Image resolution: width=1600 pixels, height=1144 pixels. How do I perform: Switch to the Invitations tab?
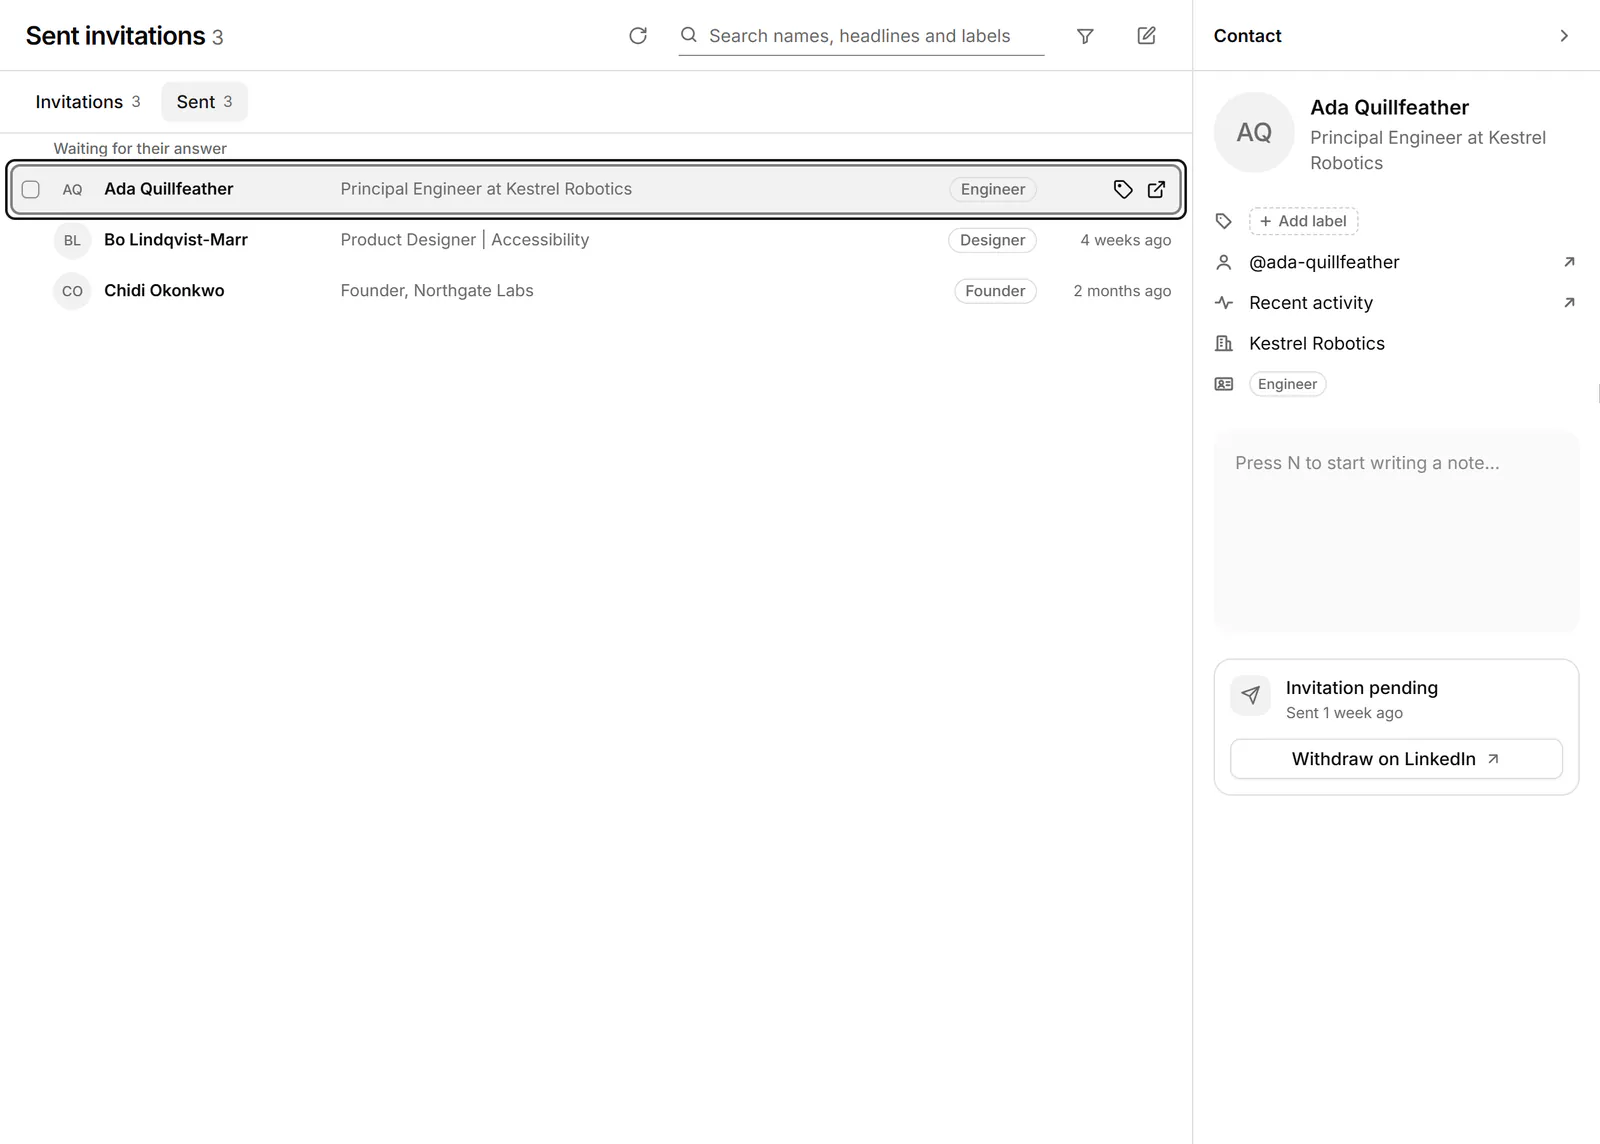(x=88, y=102)
